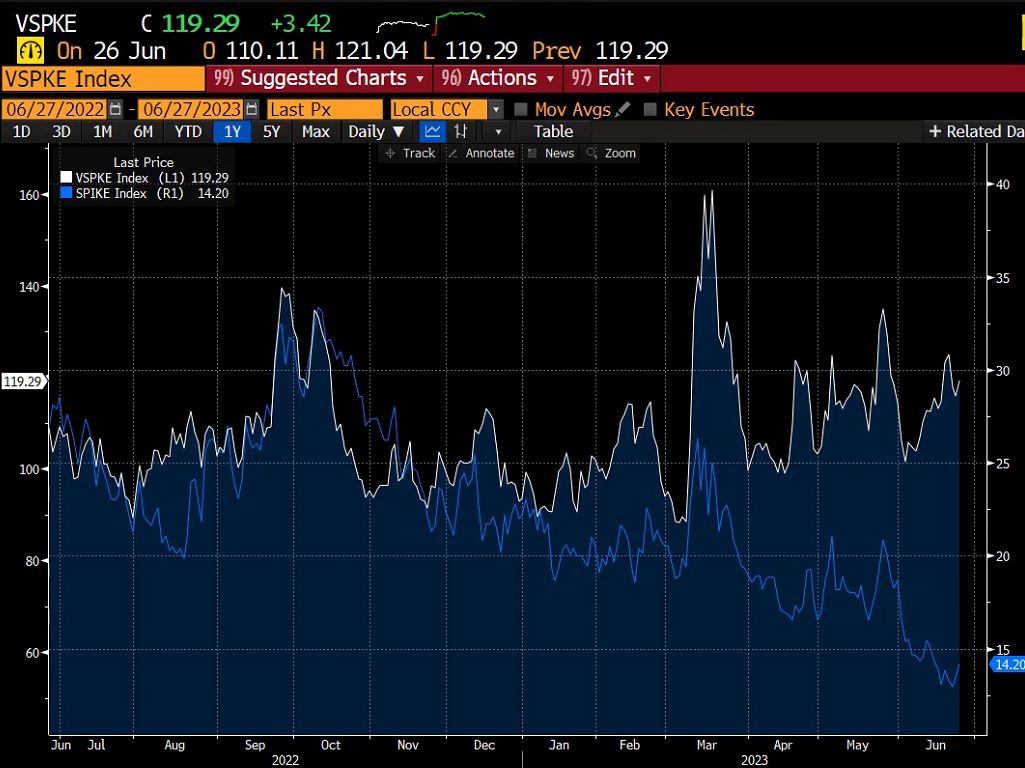
Task: Select the highlighted 1Y range tab
Action: coord(232,131)
